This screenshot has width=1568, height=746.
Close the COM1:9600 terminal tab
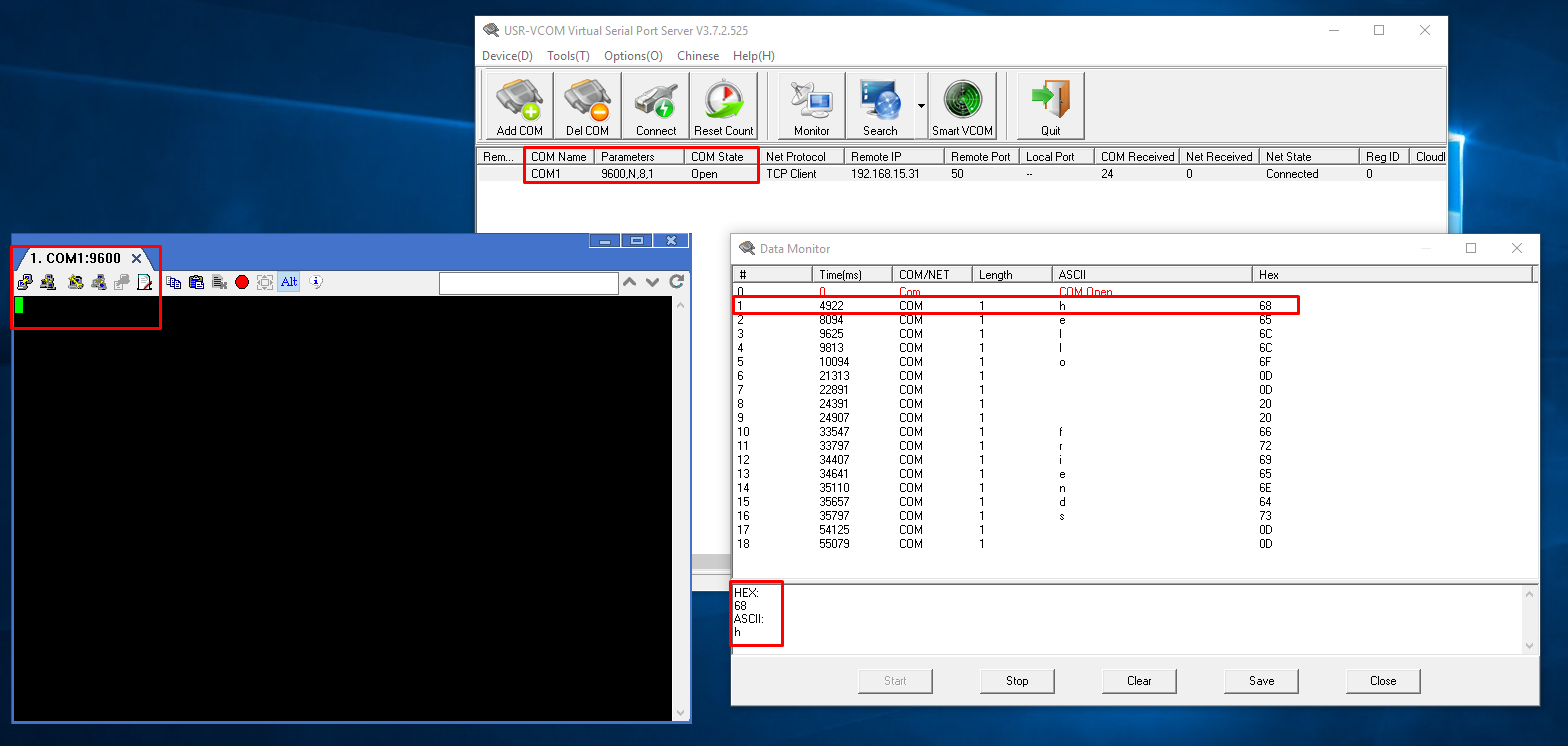tap(137, 259)
